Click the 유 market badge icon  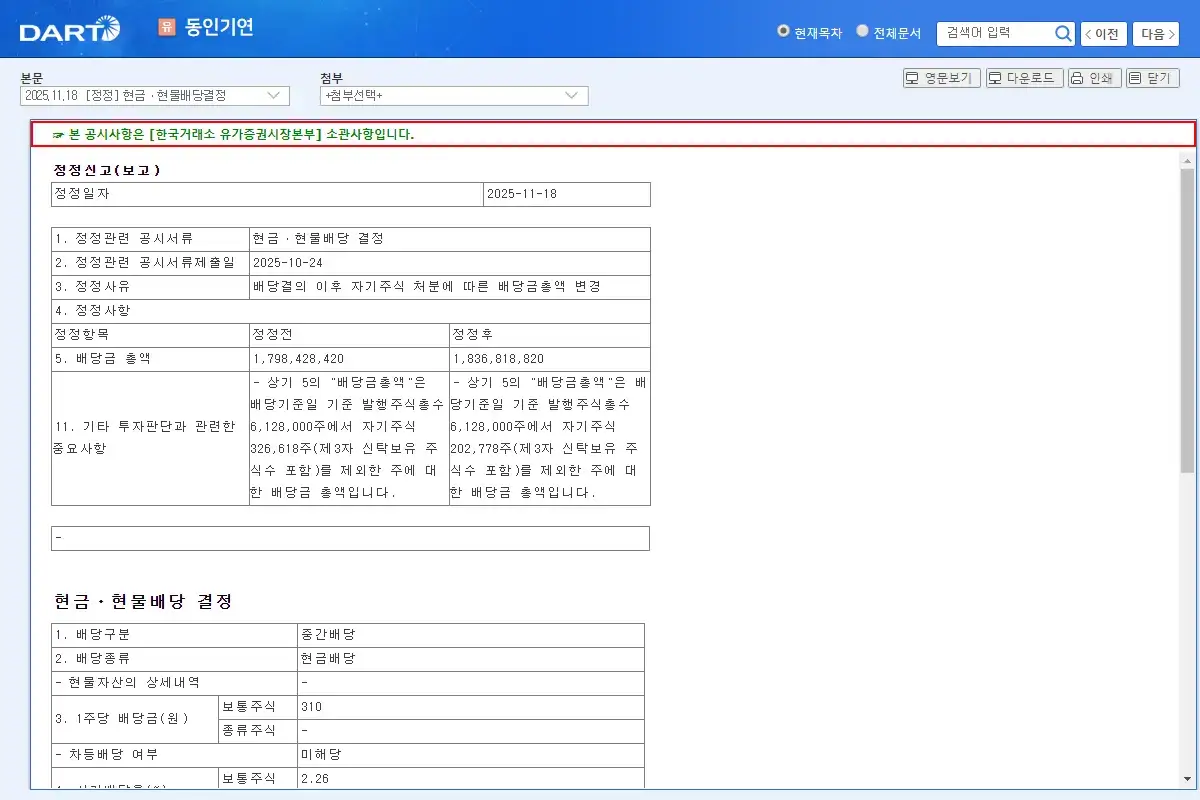[166, 27]
